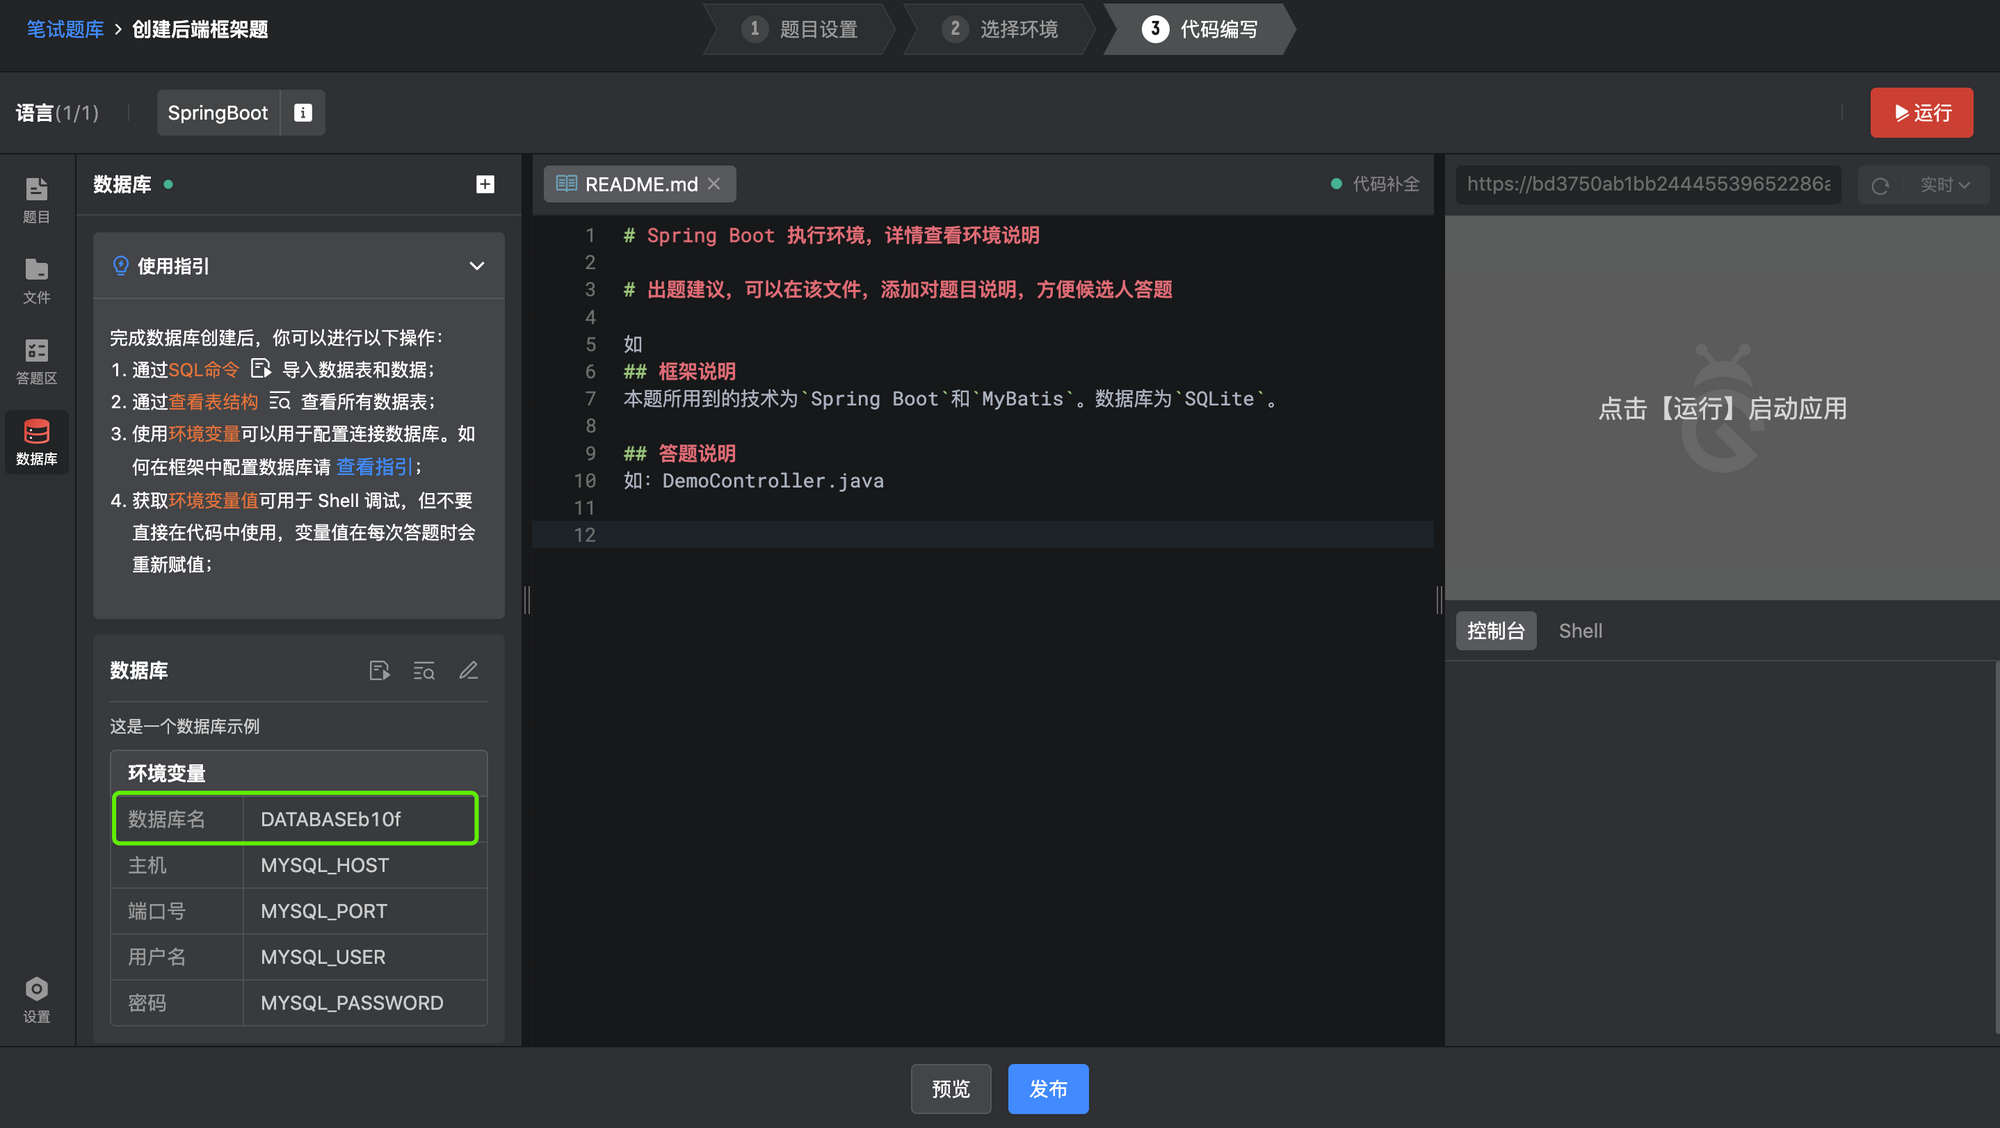Close the README.md editor tab
Viewport: 2000px width, 1128px height.
(x=714, y=184)
